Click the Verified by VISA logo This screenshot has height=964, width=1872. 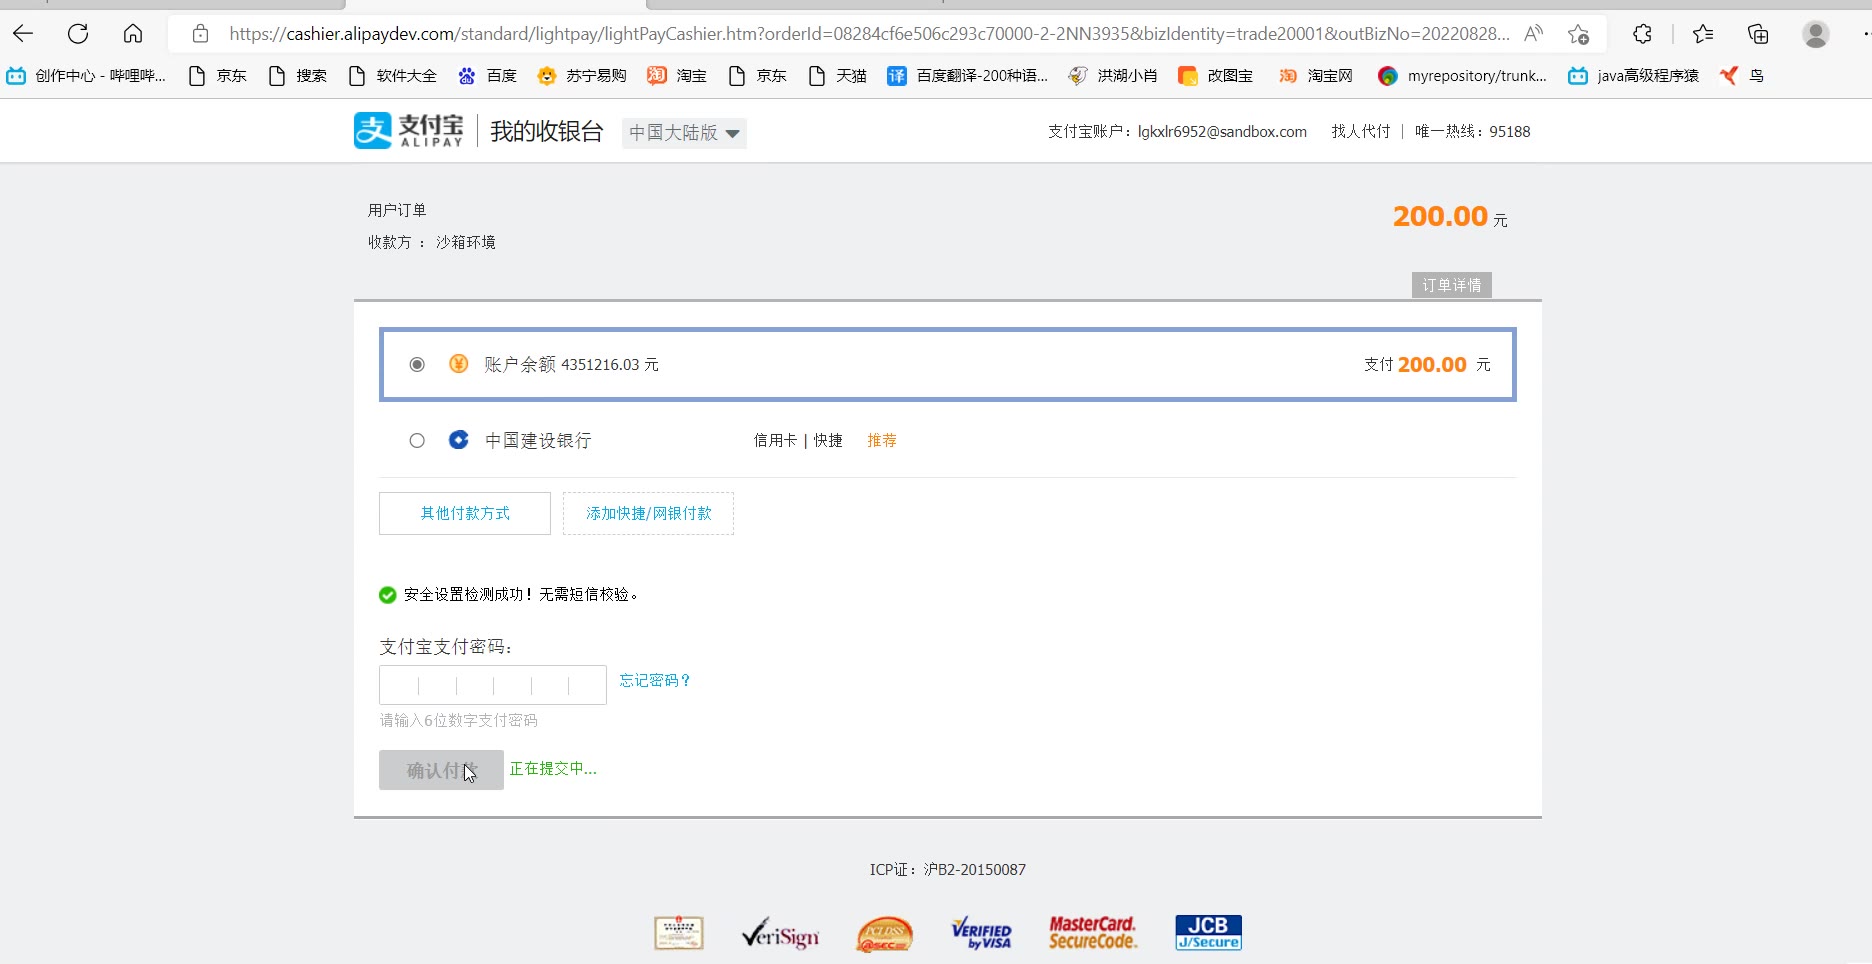click(x=982, y=933)
